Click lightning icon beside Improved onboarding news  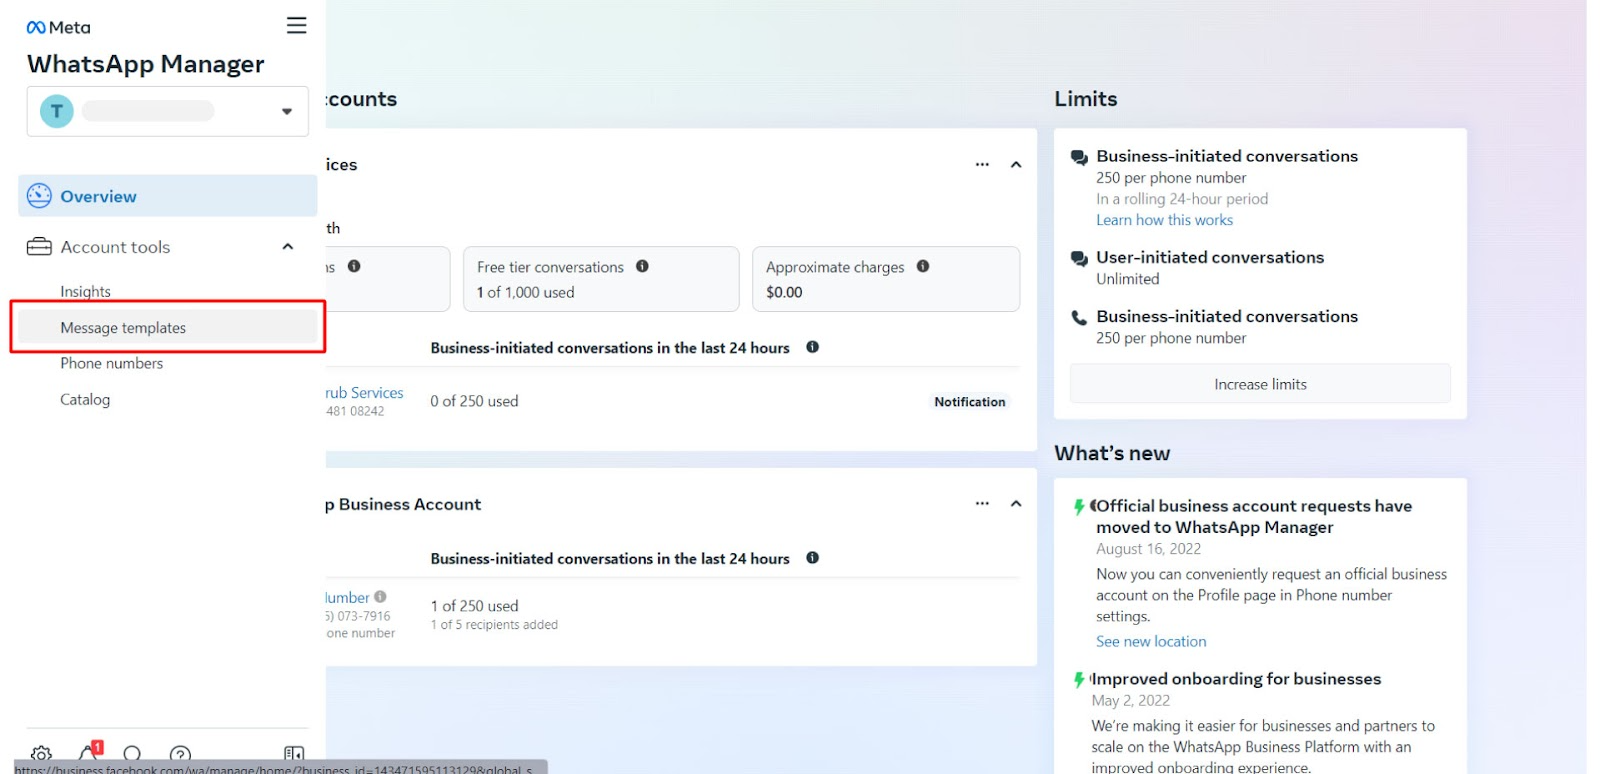point(1079,680)
